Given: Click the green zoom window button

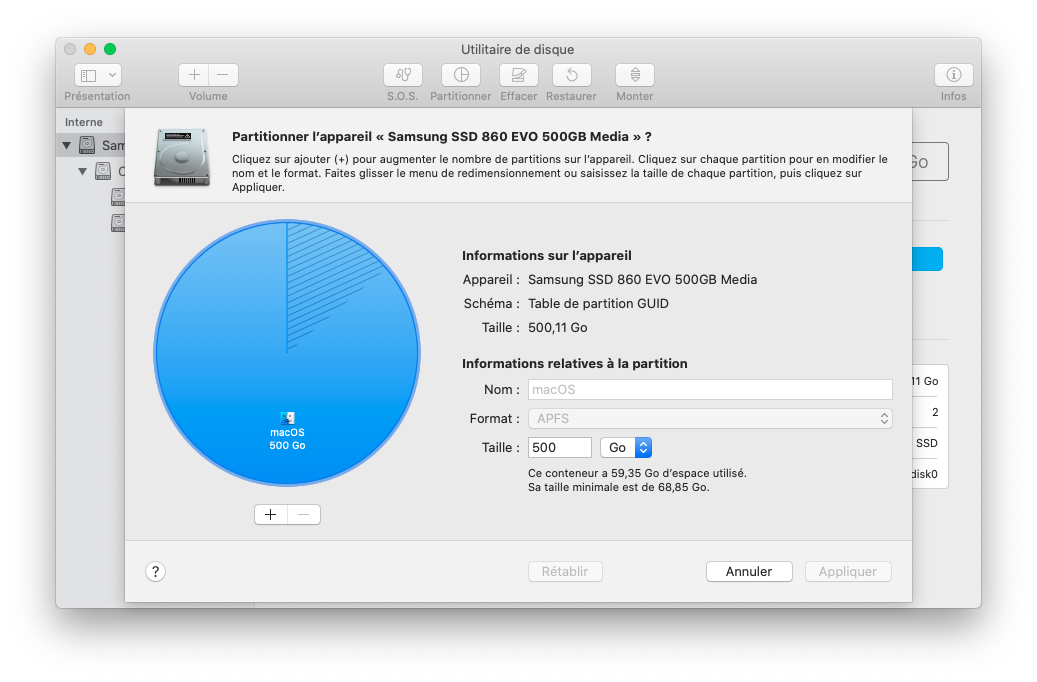Looking at the screenshot, I should (x=110, y=49).
